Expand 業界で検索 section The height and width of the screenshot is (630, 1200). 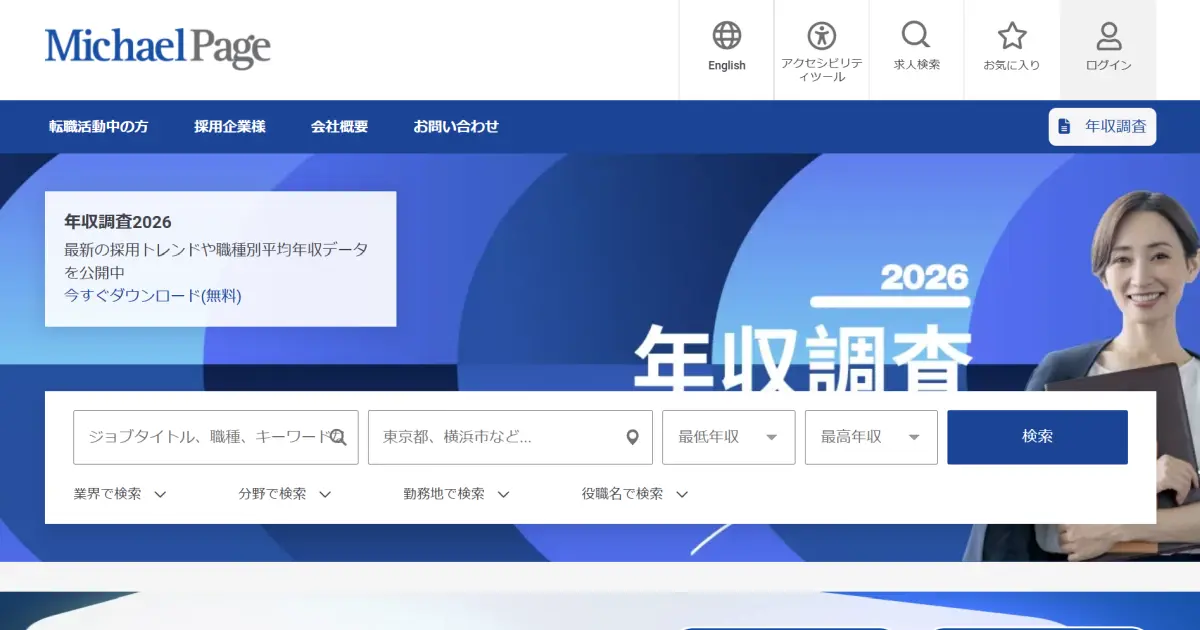click(119, 494)
